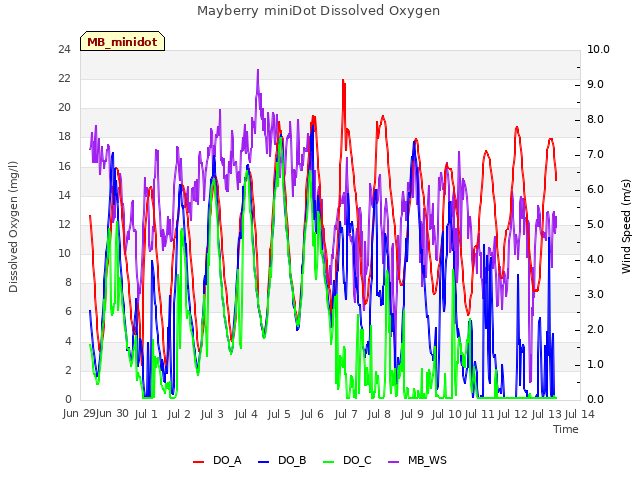Click the 16 value on left axis
The height and width of the screenshot is (480, 640).
pos(64,167)
